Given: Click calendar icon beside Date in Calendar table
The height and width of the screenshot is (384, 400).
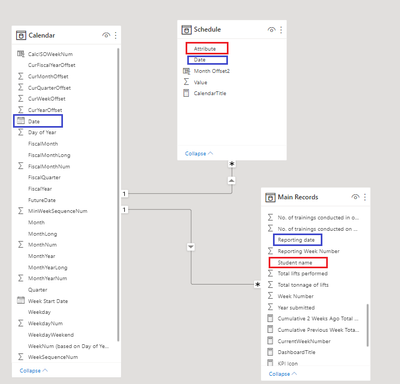Looking at the screenshot, I should 21,121.
